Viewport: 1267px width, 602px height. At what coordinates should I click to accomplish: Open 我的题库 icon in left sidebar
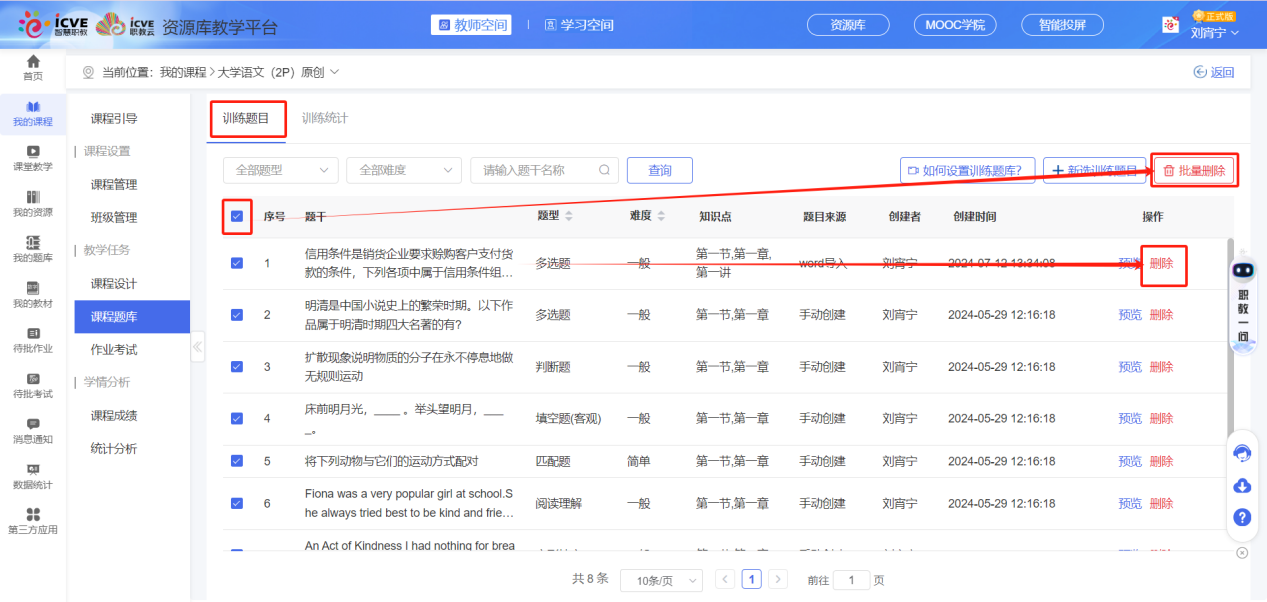tap(33, 243)
